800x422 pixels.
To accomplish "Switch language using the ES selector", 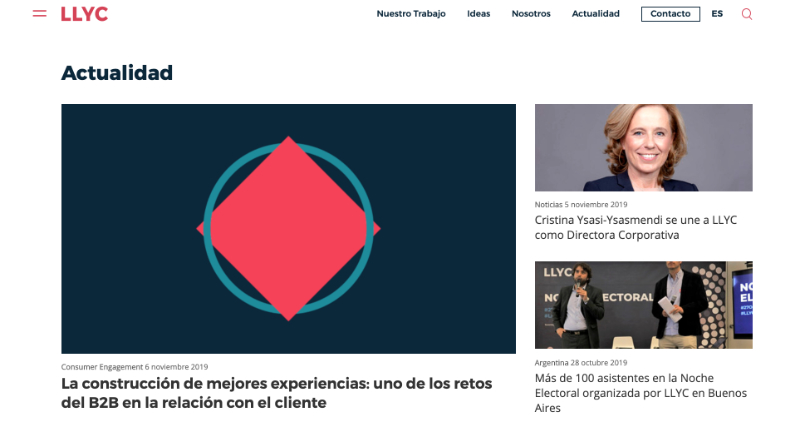I will point(717,14).
